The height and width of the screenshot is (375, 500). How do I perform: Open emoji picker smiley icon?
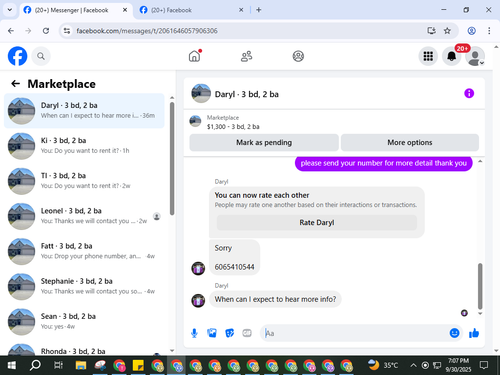tap(454, 333)
